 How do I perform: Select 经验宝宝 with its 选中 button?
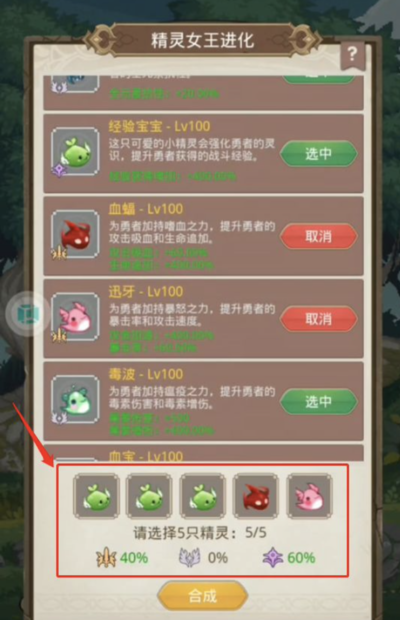319,153
